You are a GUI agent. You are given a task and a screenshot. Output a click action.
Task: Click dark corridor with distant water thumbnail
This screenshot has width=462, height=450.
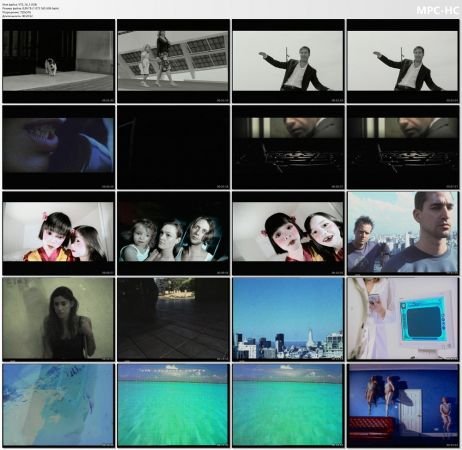(x=173, y=319)
